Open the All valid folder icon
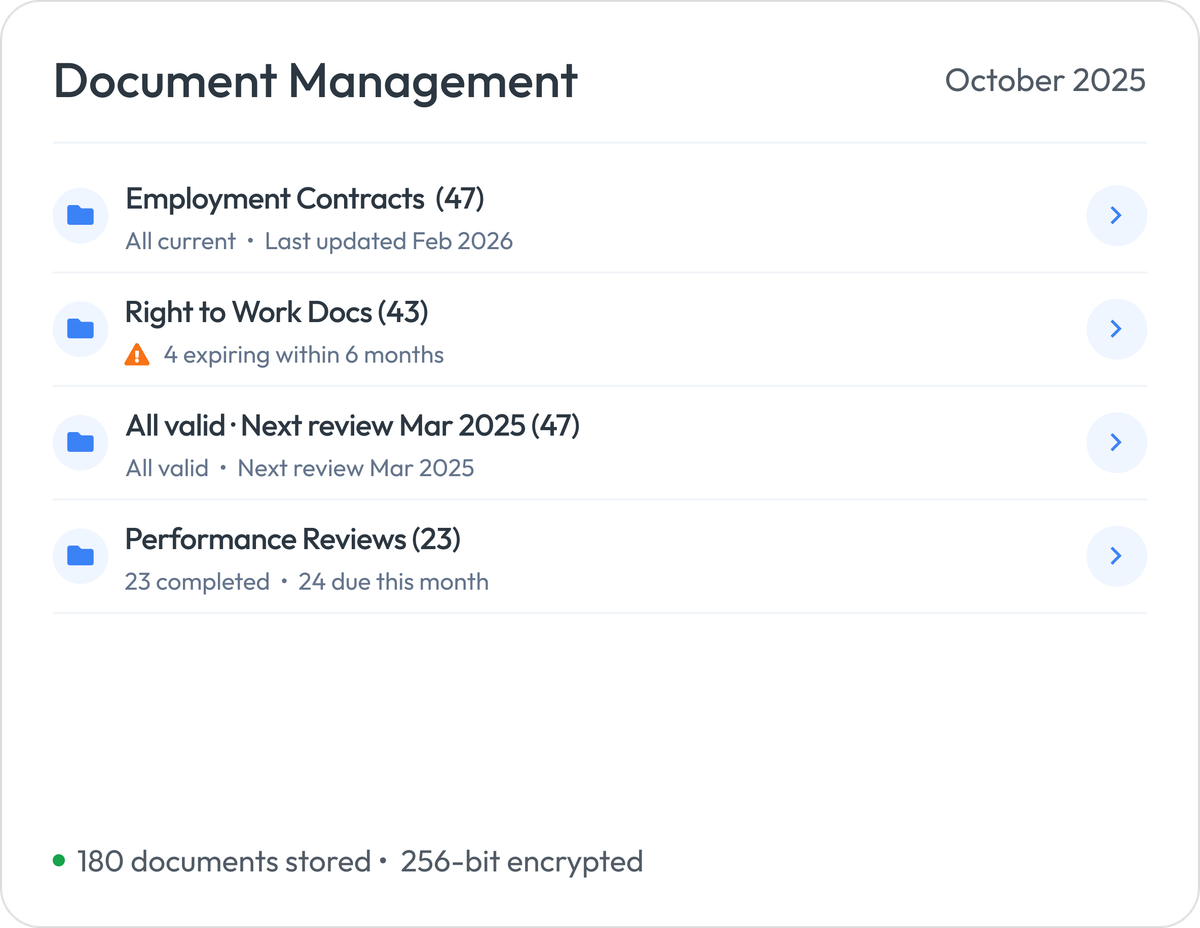This screenshot has height=928, width=1200. [80, 442]
